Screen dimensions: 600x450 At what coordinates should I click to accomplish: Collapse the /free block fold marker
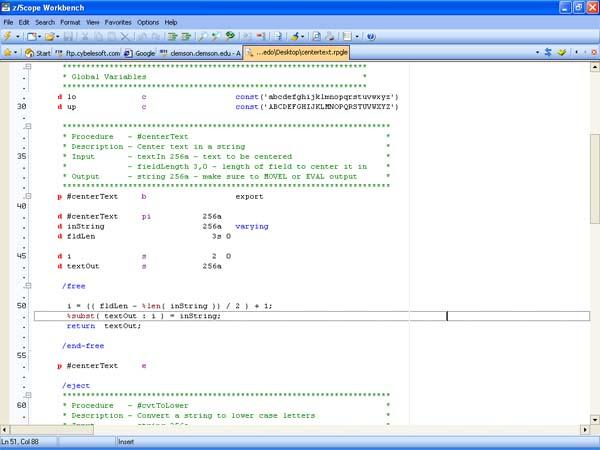tap(28, 286)
